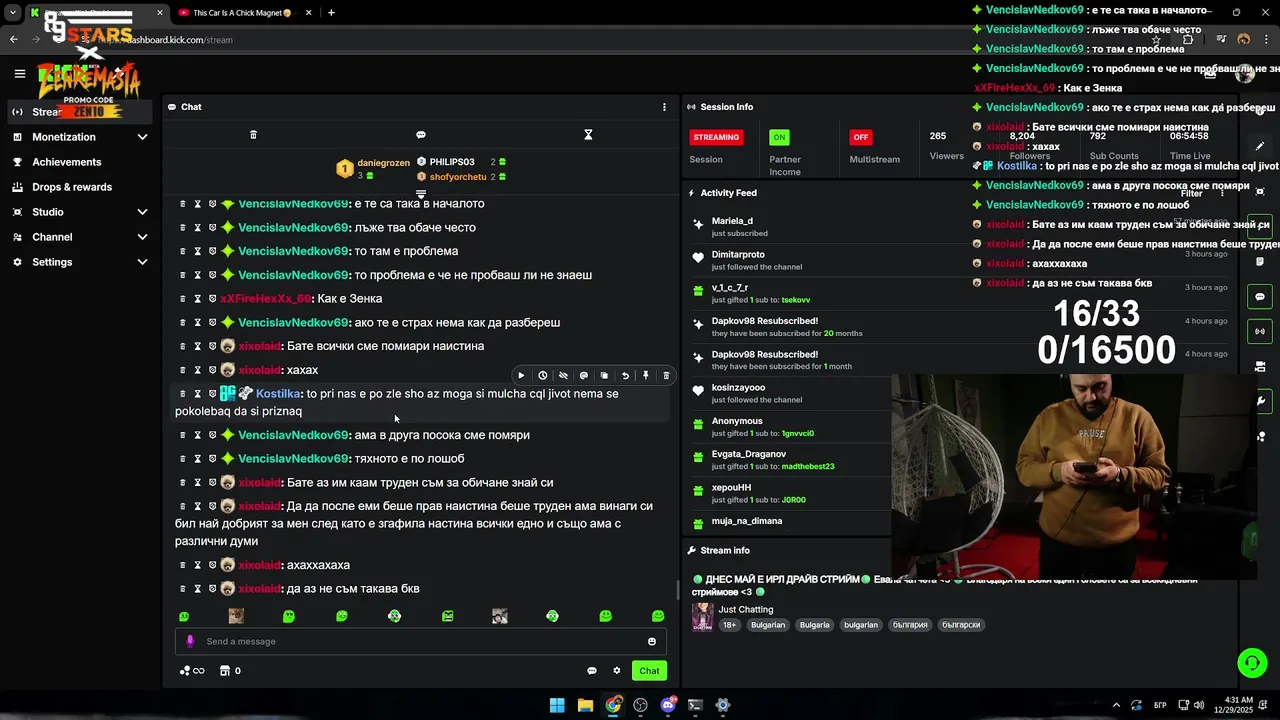Open Activity Feed Filter dropdown
Screen dimensions: 1280x720
coord(1191,193)
